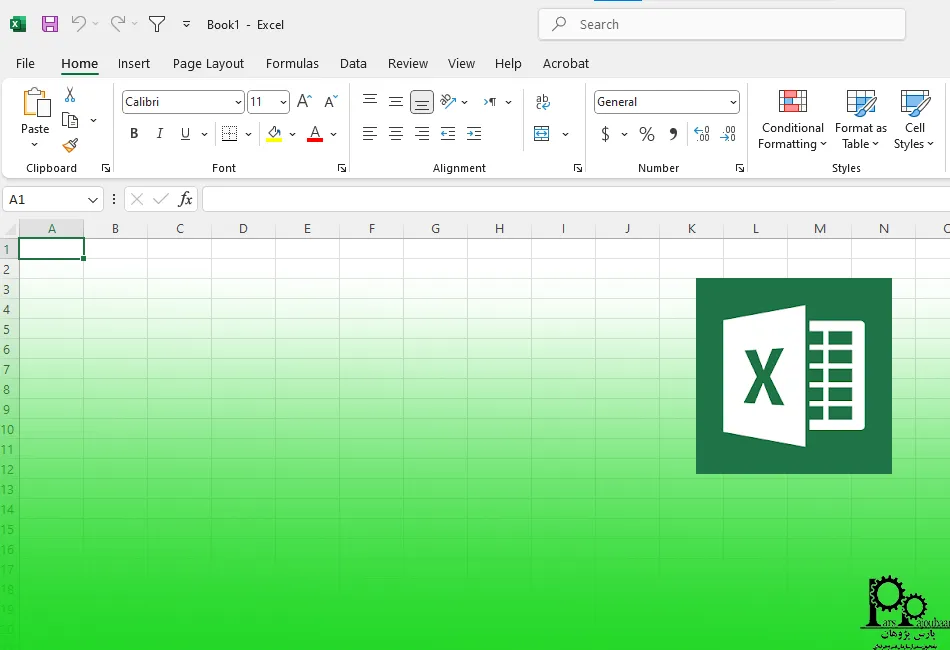The height and width of the screenshot is (650, 950).
Task: Click the Increase Indent icon
Action: click(474, 134)
